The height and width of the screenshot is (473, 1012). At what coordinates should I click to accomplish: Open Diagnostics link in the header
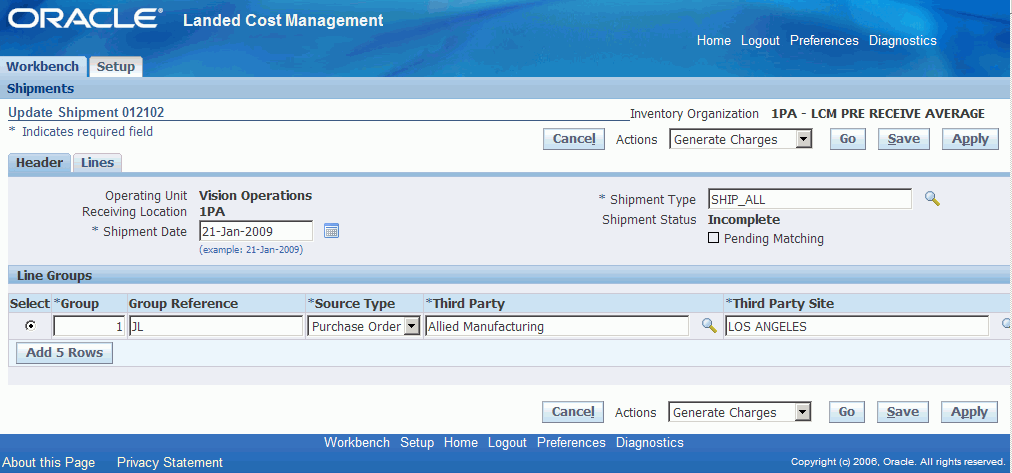click(902, 41)
